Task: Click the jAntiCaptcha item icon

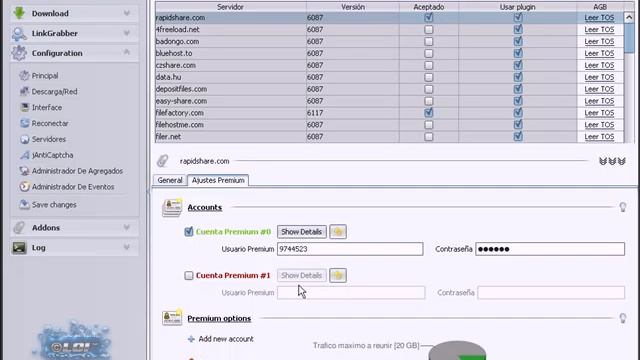Action: [x=24, y=155]
